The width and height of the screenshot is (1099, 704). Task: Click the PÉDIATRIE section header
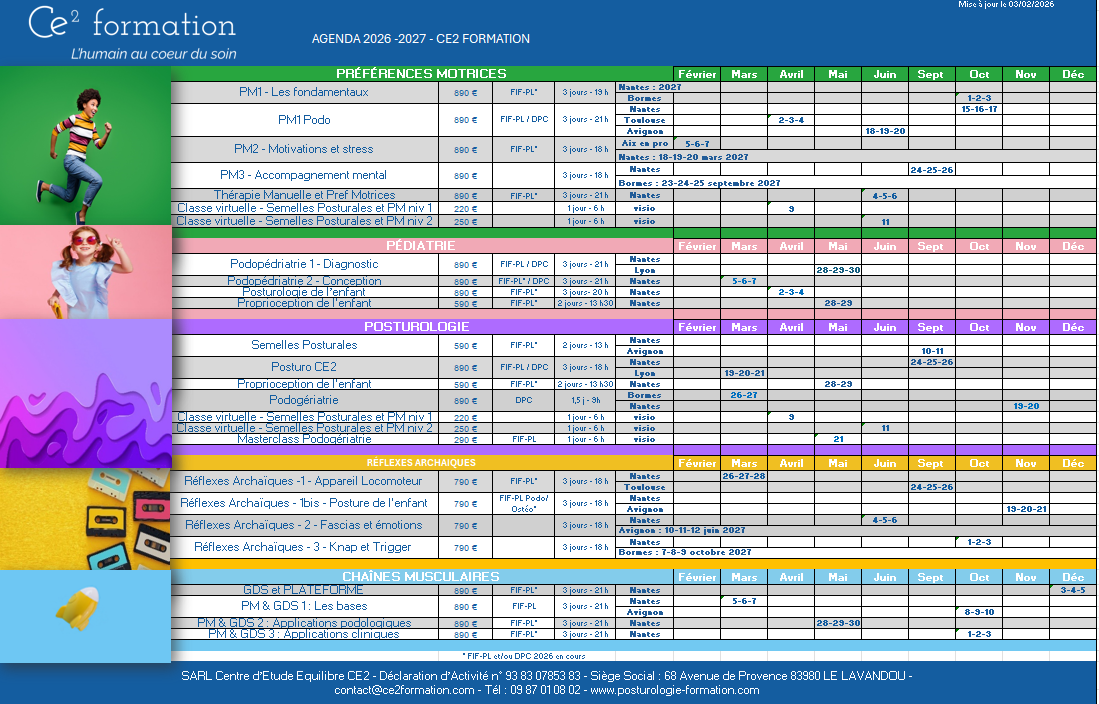pos(421,245)
